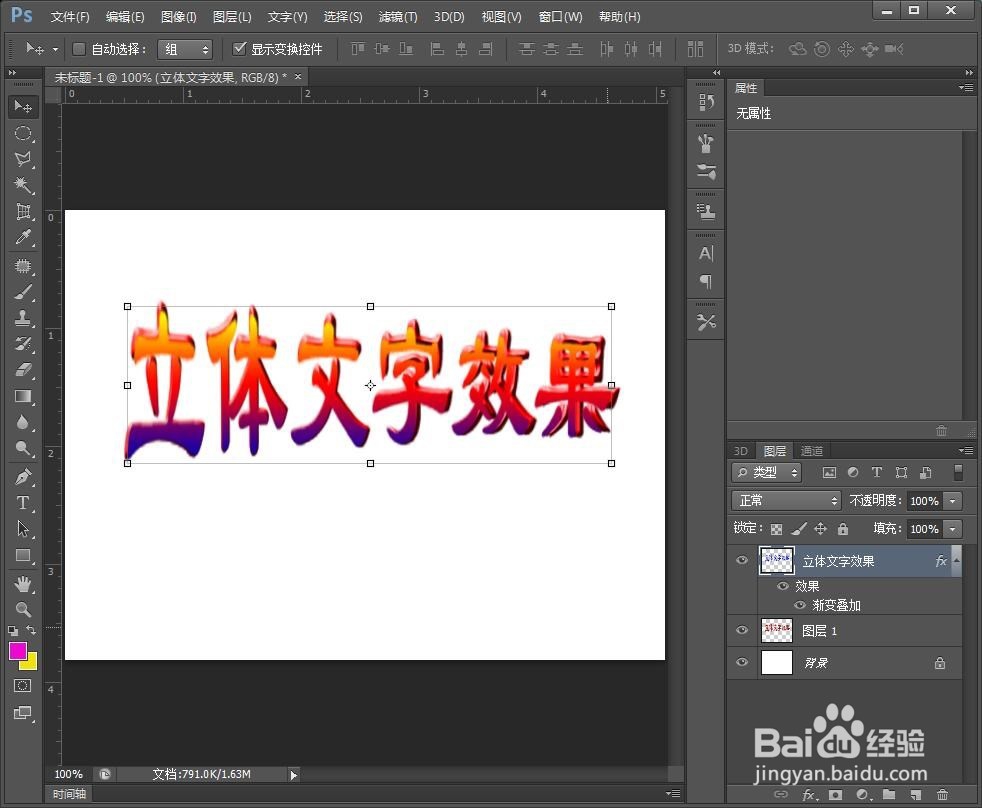Enable the 自动选择 checkbox

coord(79,48)
